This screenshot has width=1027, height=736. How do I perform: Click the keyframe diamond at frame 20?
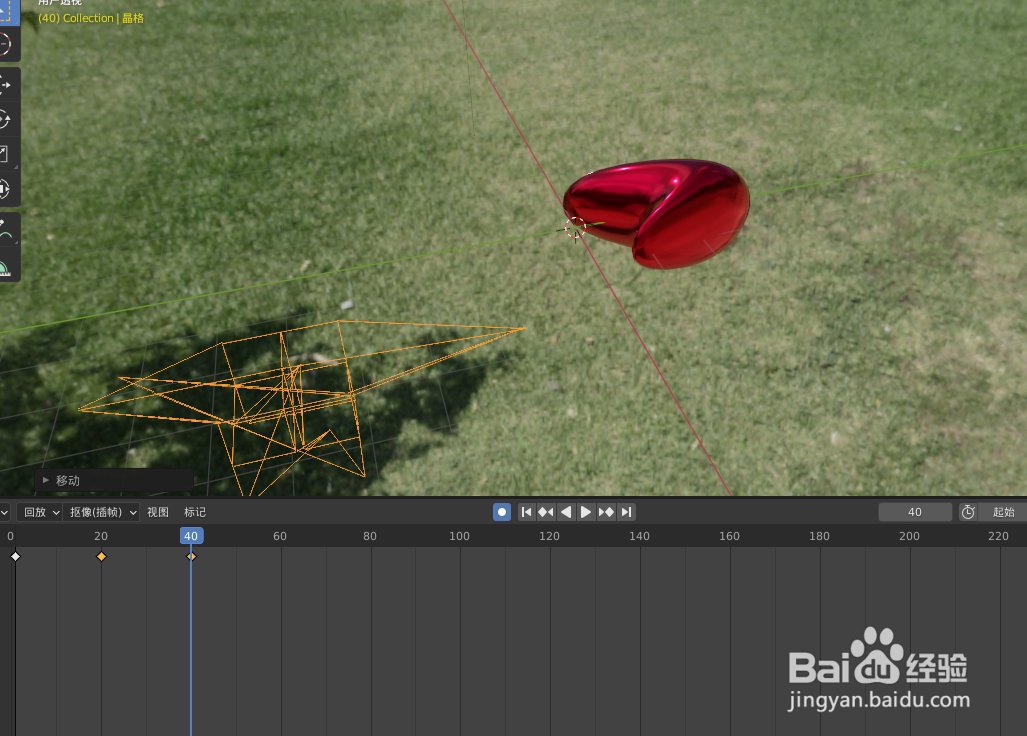(x=100, y=557)
